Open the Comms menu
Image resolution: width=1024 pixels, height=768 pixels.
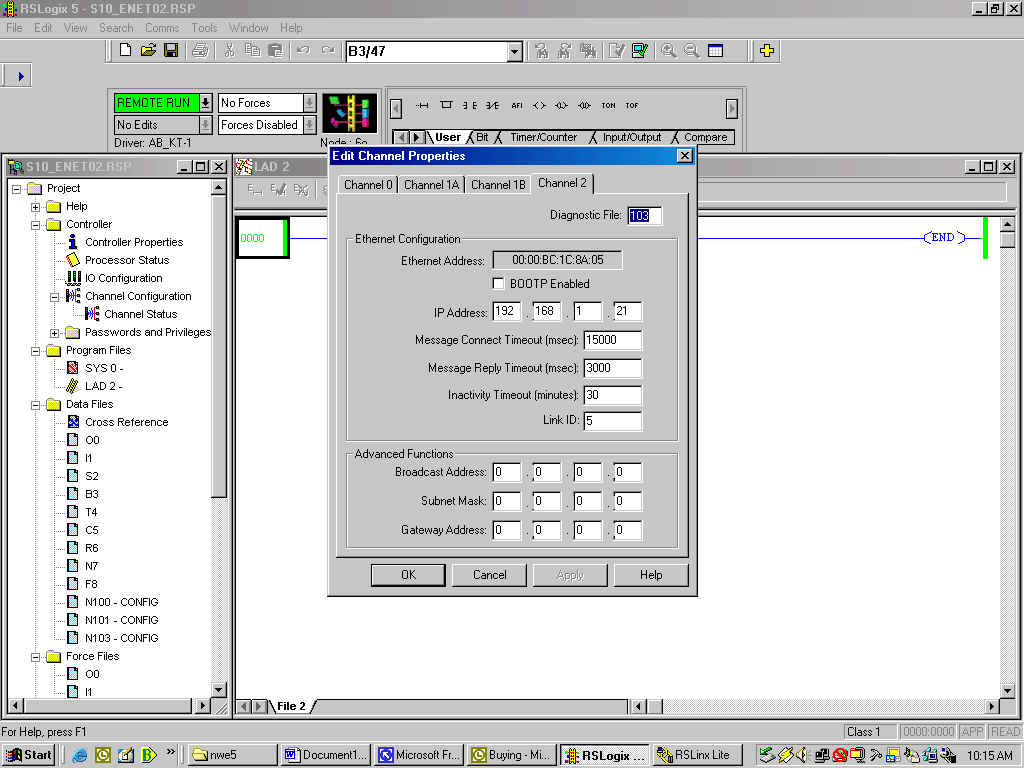[x=162, y=27]
